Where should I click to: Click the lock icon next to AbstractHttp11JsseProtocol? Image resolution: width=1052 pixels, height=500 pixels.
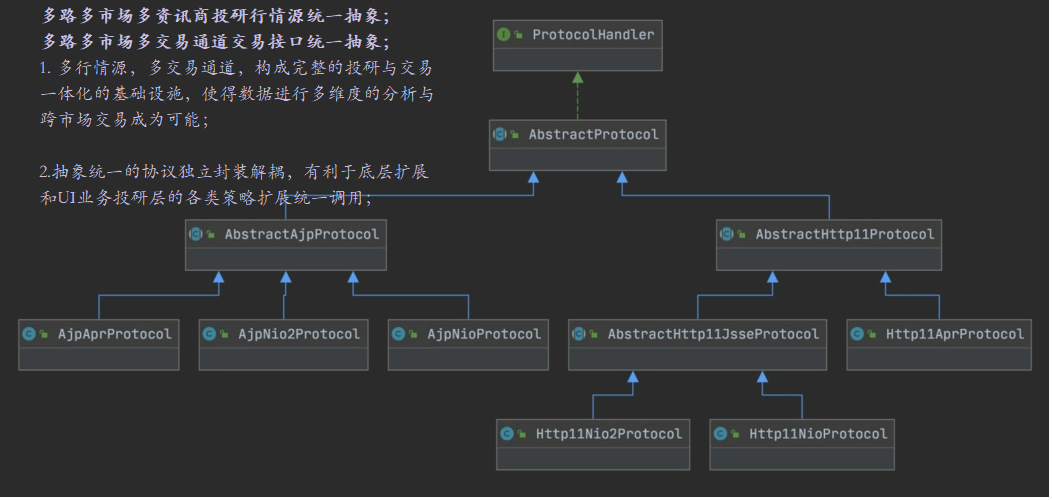tap(594, 334)
